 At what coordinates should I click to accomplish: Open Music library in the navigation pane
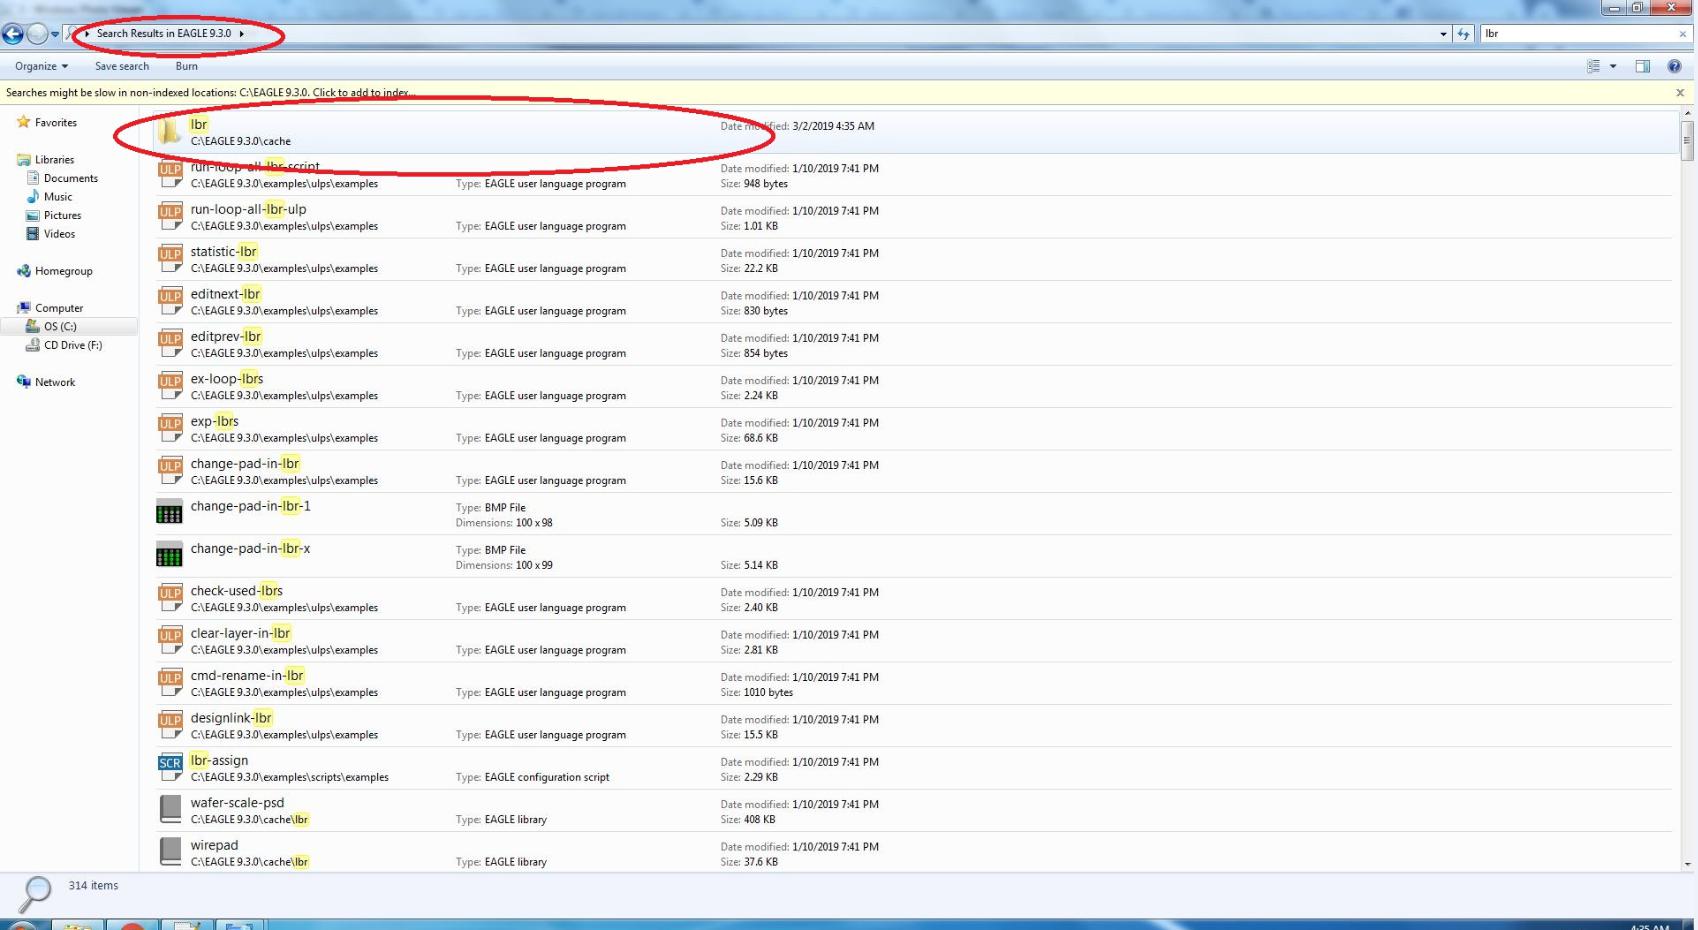click(58, 197)
